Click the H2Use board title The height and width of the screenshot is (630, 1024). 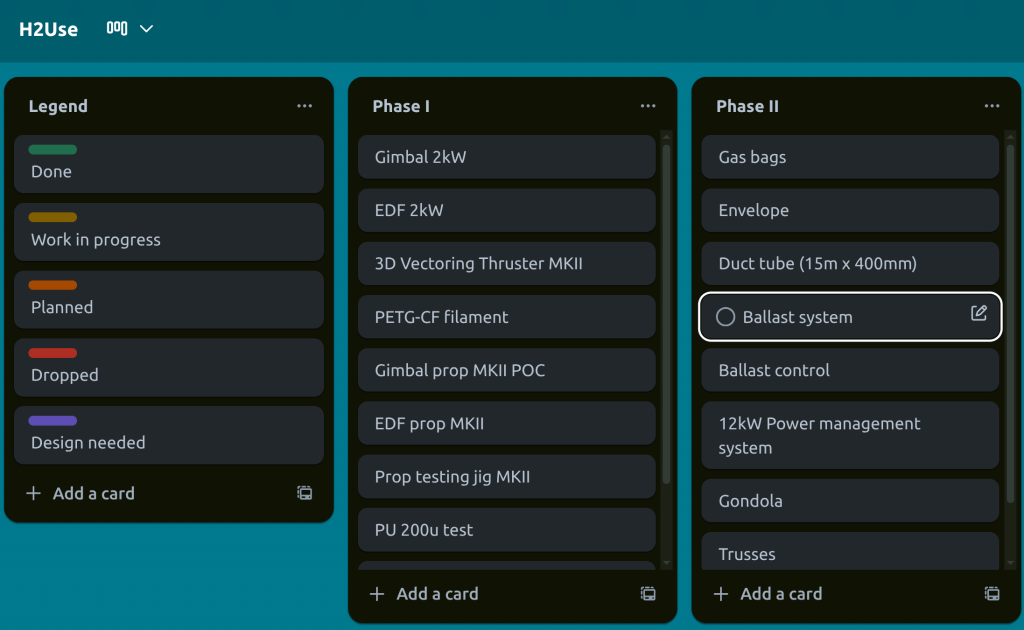(x=48, y=29)
